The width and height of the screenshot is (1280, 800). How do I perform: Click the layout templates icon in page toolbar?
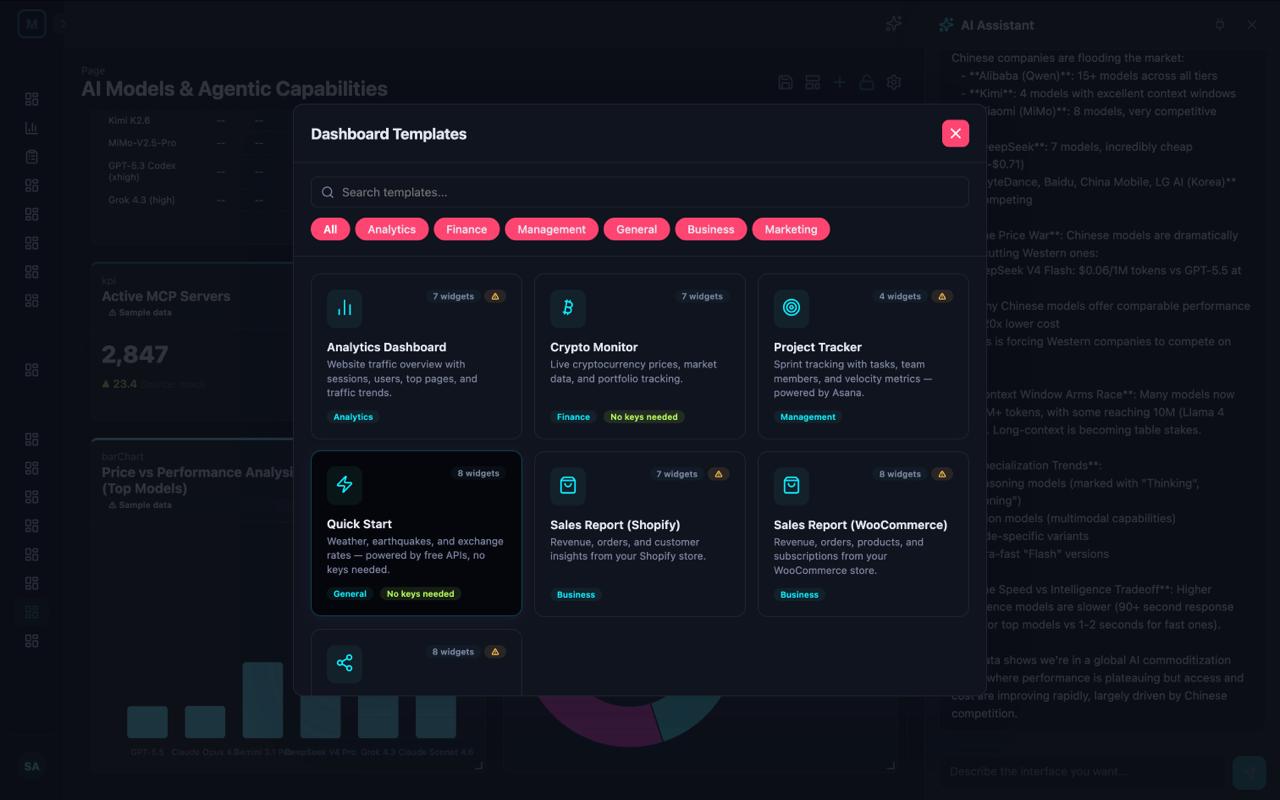pyautogui.click(x=812, y=82)
